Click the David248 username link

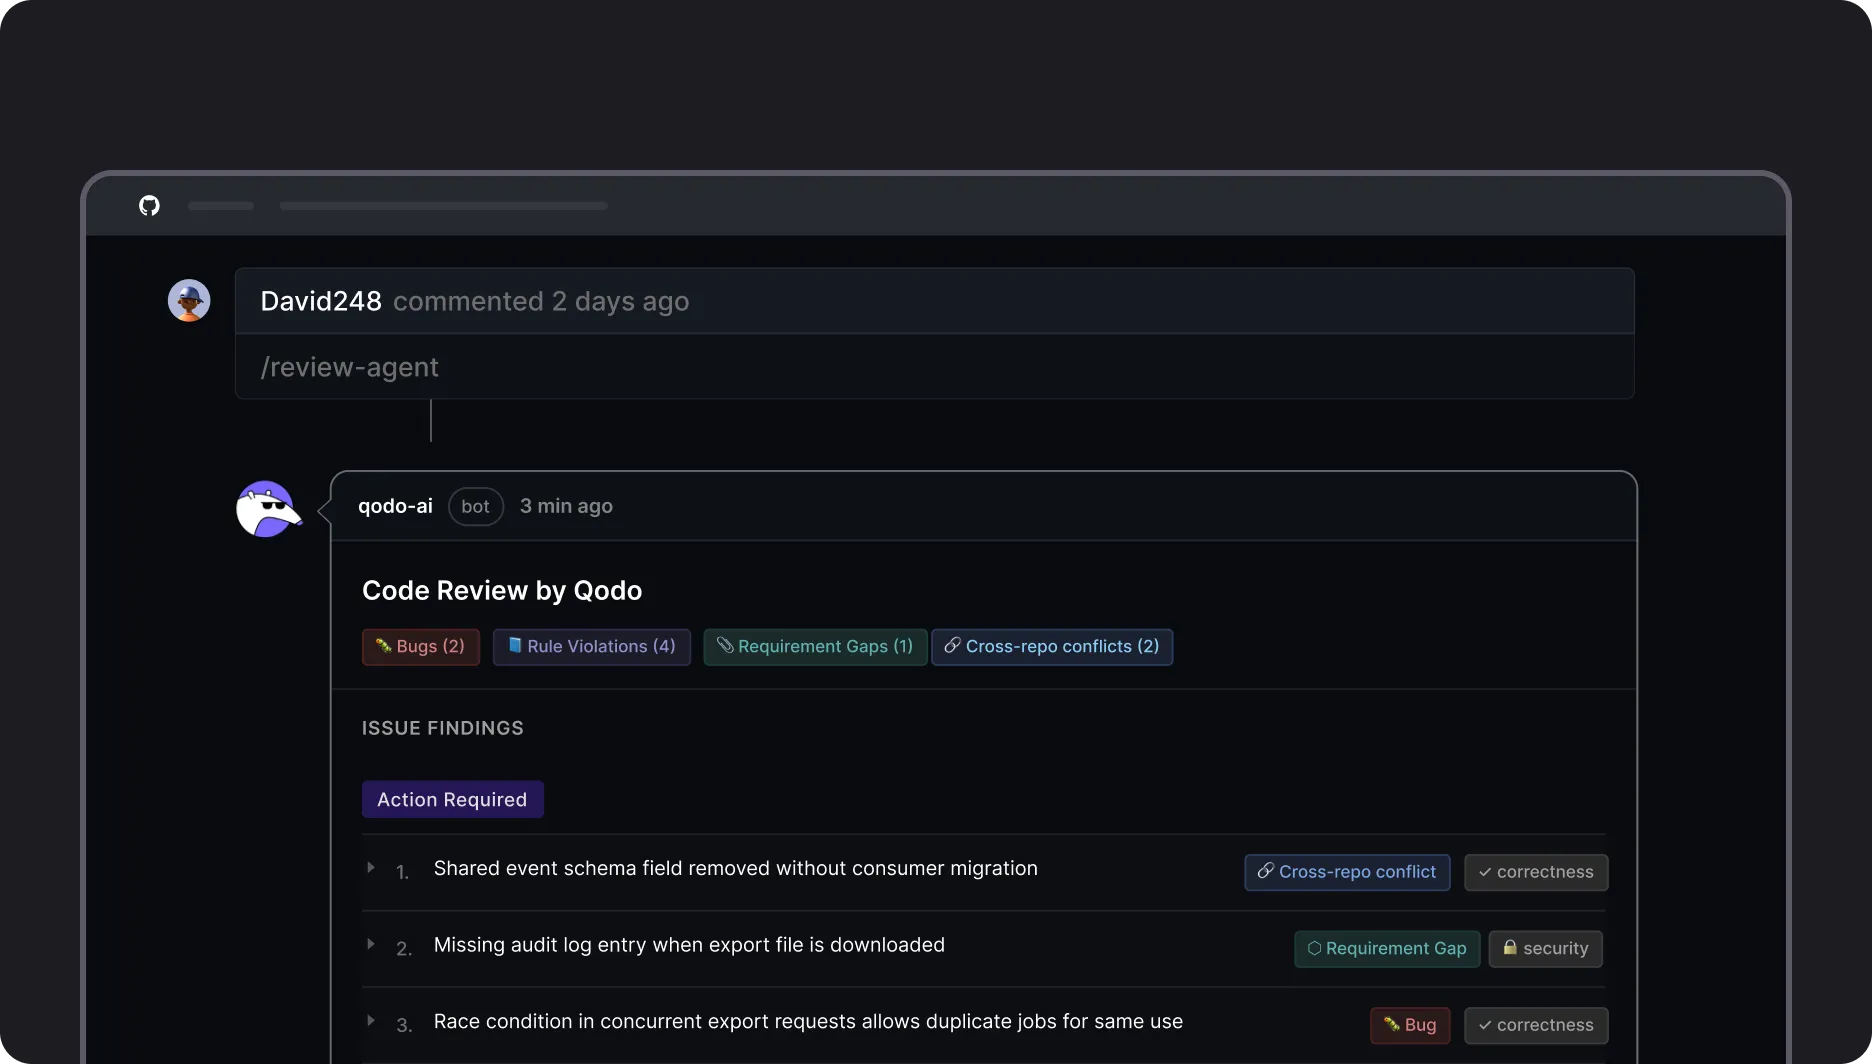coord(321,301)
